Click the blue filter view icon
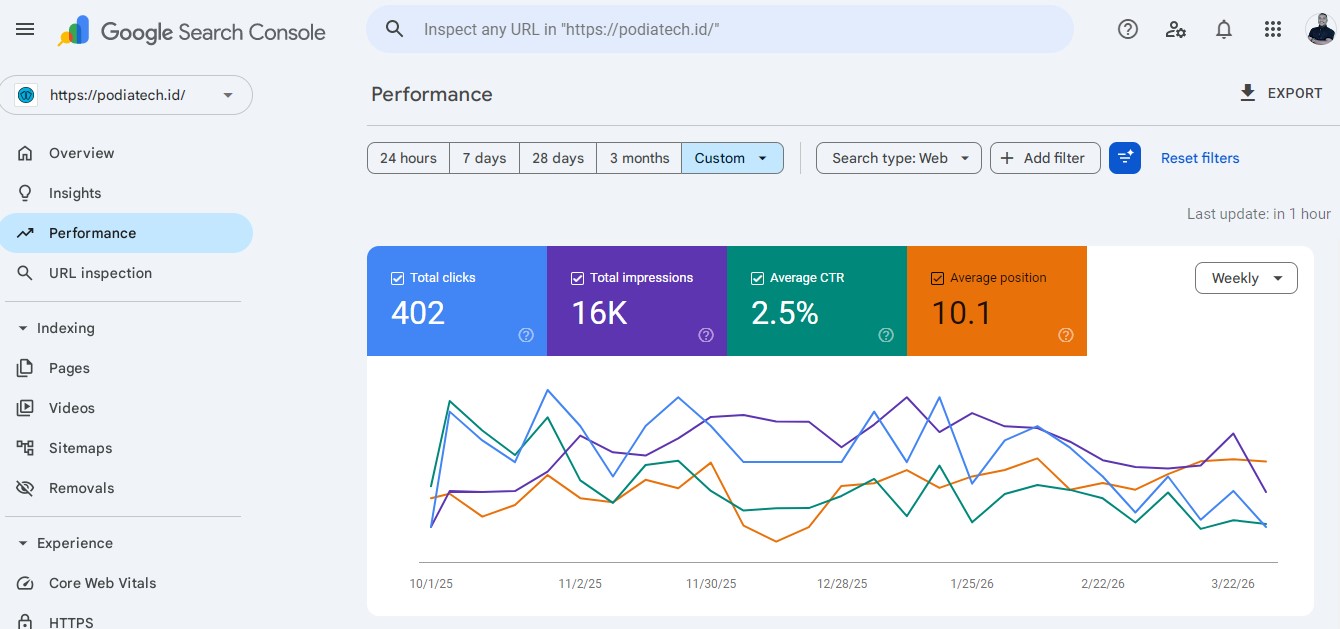This screenshot has height=629, width=1340. pos(1125,158)
